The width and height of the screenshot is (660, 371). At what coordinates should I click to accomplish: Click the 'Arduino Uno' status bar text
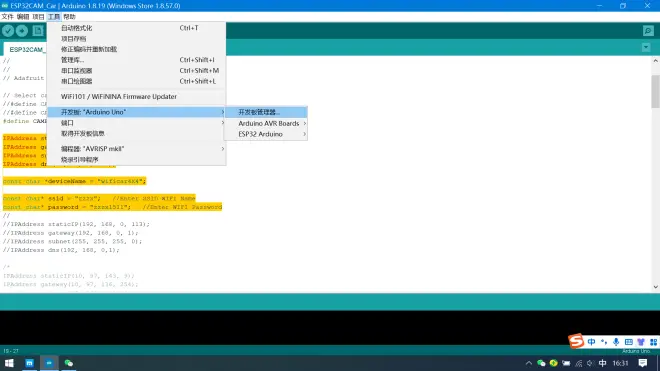(636, 351)
